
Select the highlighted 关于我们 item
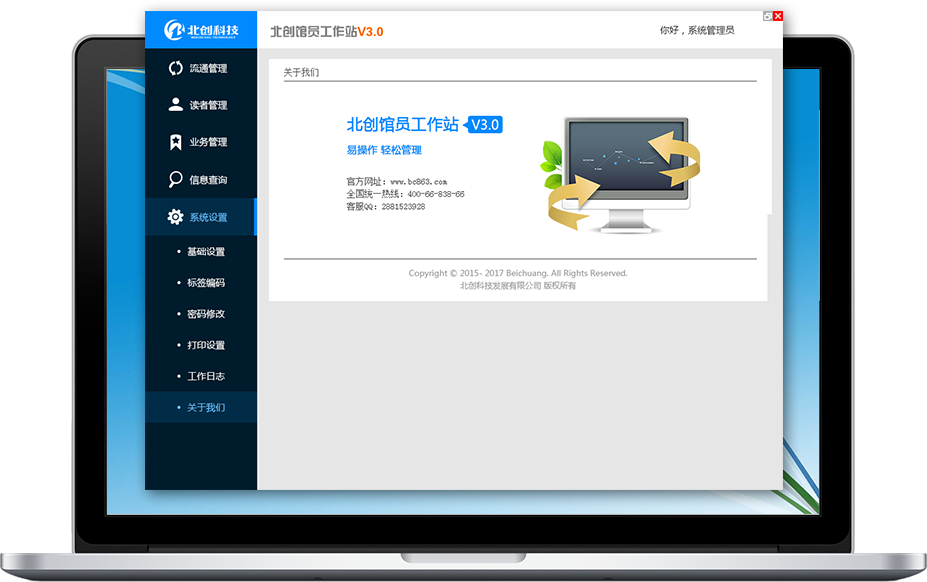pyautogui.click(x=206, y=407)
